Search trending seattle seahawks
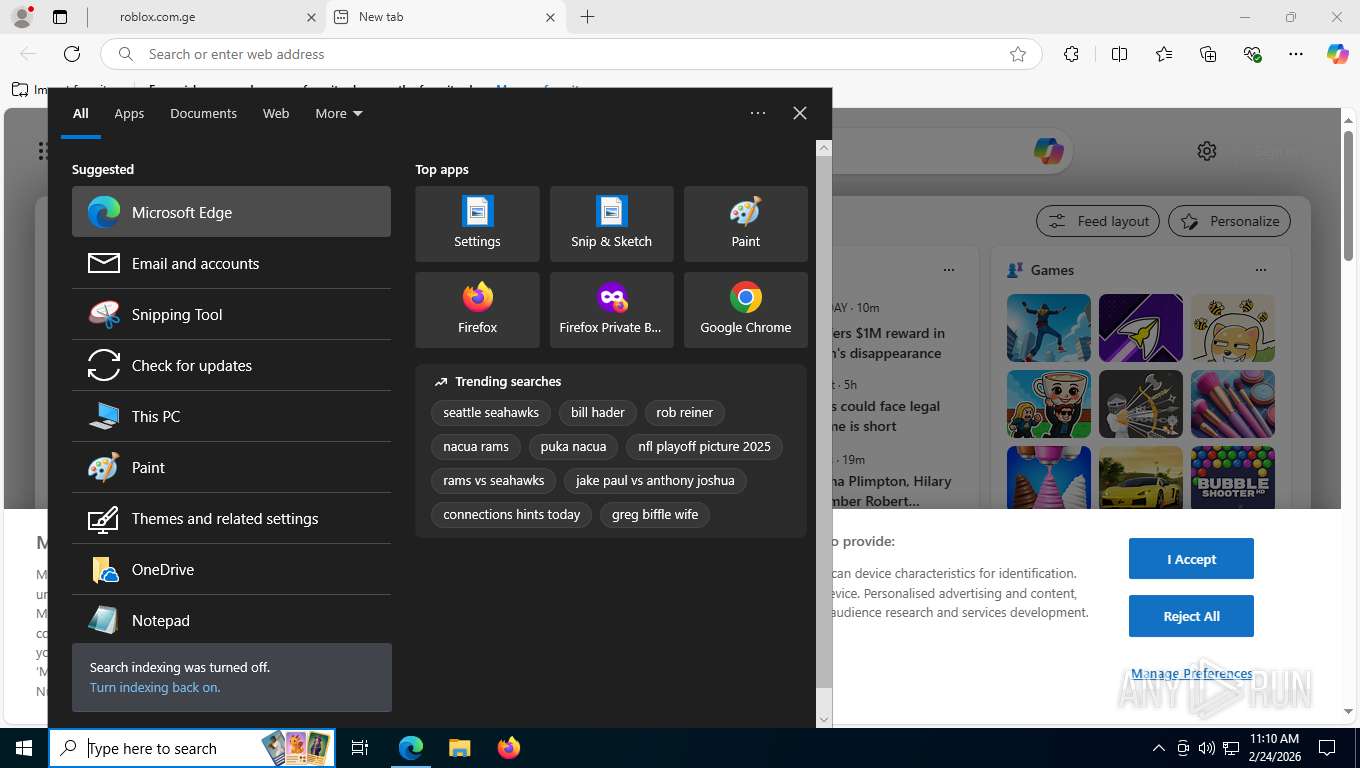 [491, 412]
